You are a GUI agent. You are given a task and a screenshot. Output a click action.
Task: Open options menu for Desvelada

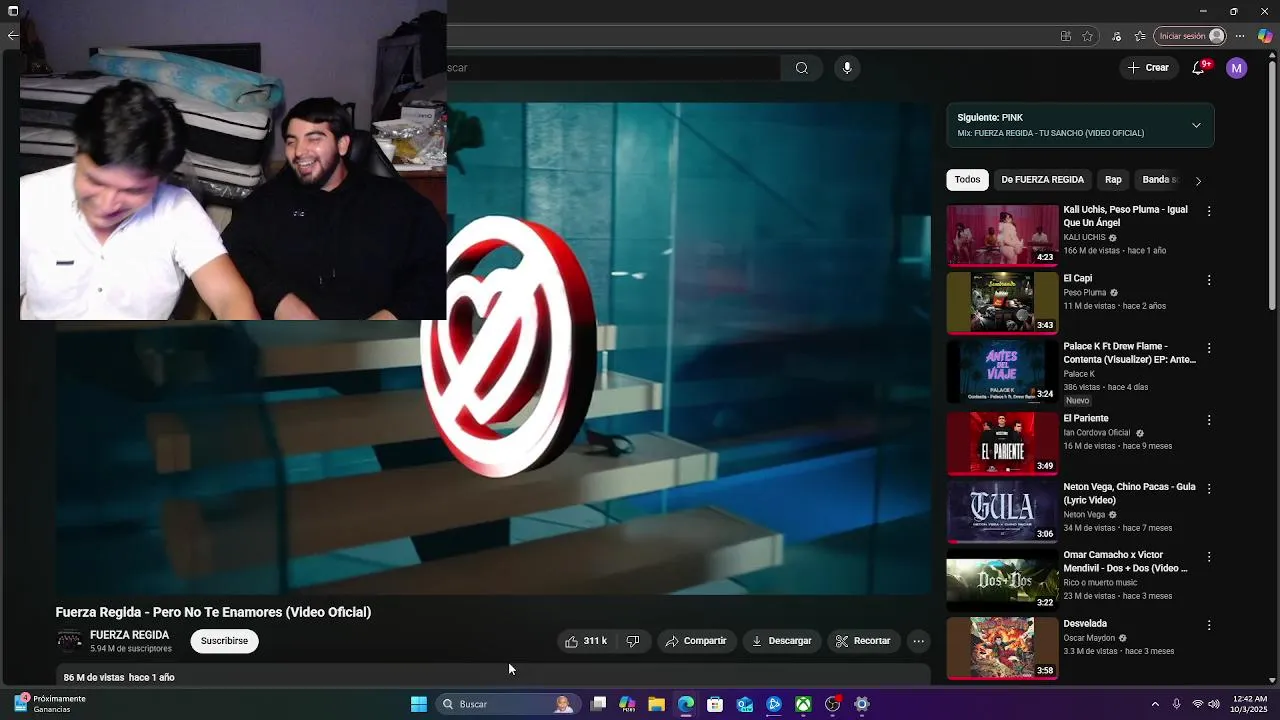point(1209,625)
